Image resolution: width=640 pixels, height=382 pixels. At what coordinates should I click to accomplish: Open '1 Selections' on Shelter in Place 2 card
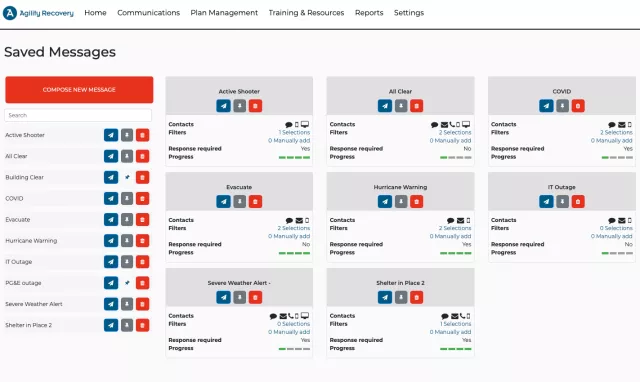[x=456, y=324]
